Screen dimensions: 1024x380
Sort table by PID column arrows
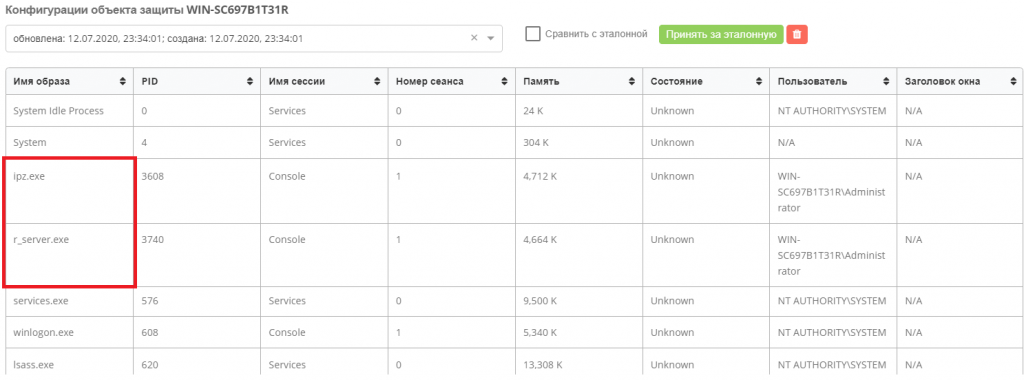click(250, 82)
